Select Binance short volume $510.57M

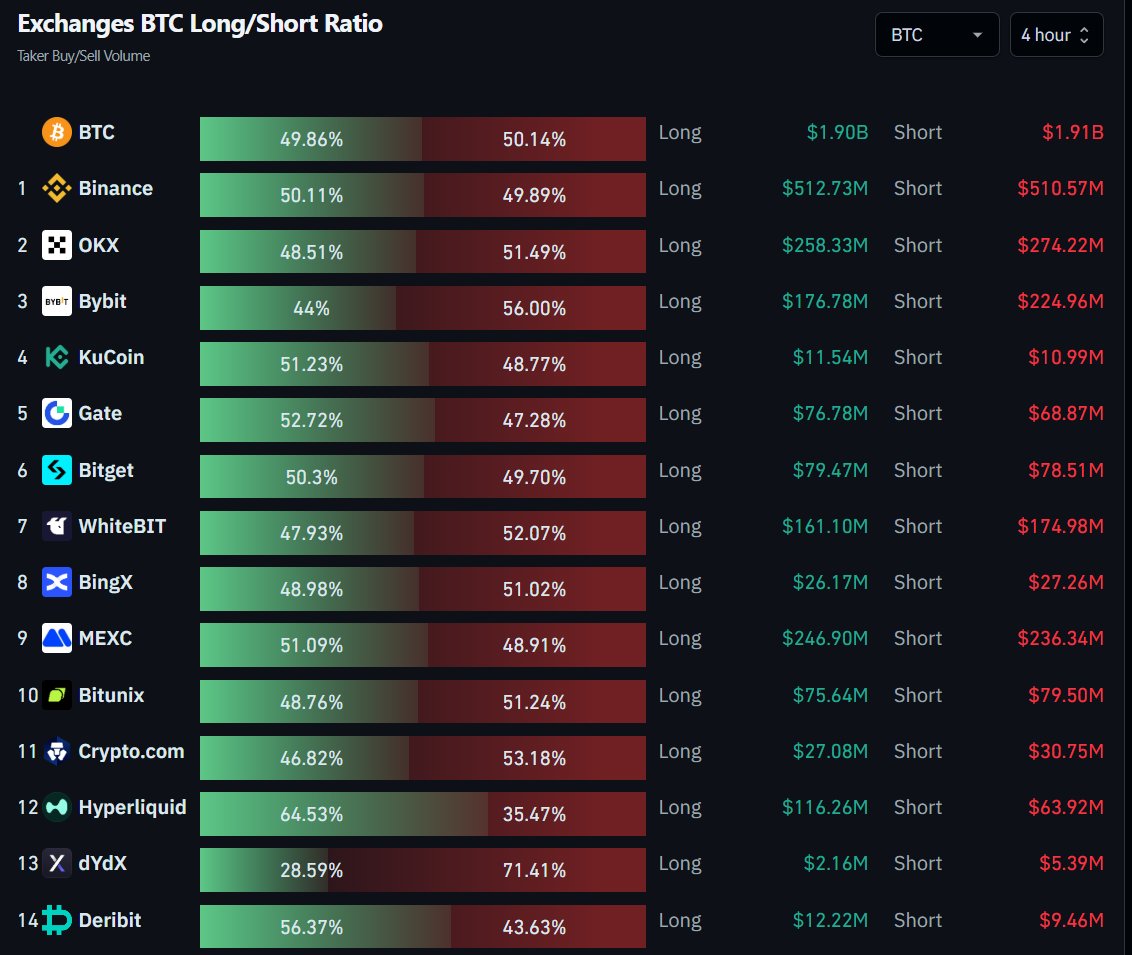click(x=1060, y=188)
